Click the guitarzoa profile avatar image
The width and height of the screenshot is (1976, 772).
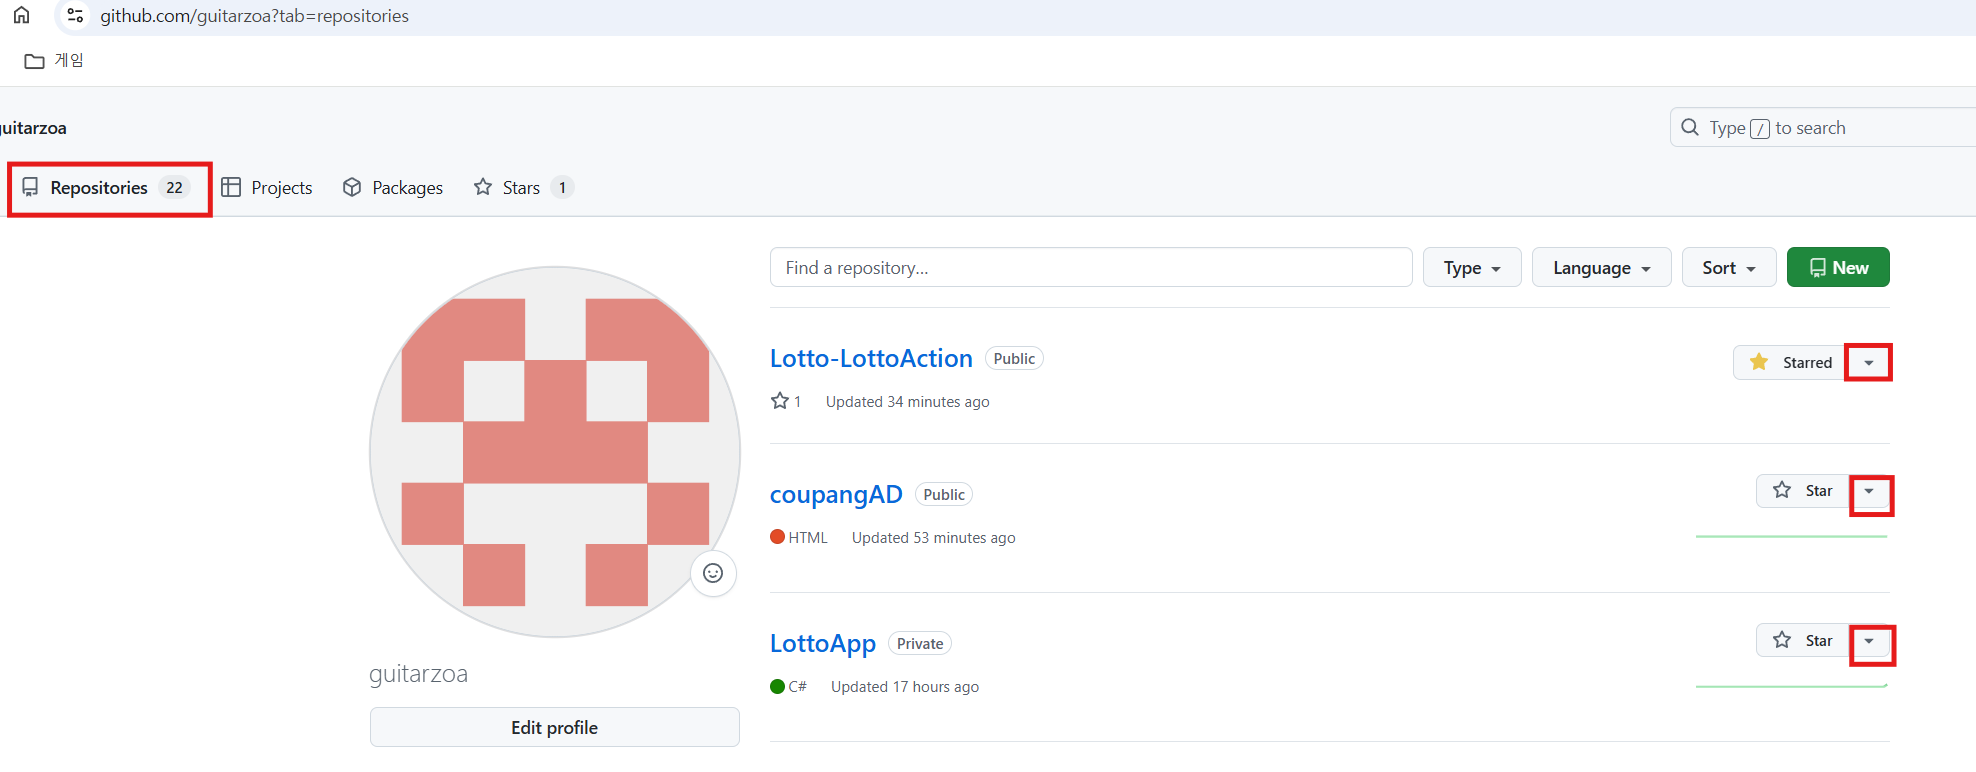coord(555,452)
